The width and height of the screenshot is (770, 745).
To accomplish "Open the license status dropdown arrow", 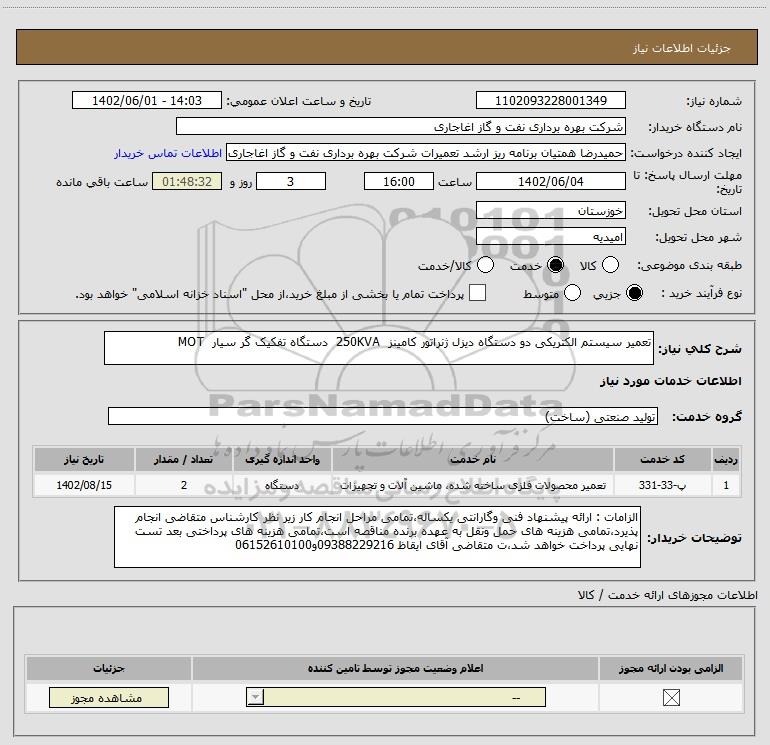I will coord(255,697).
